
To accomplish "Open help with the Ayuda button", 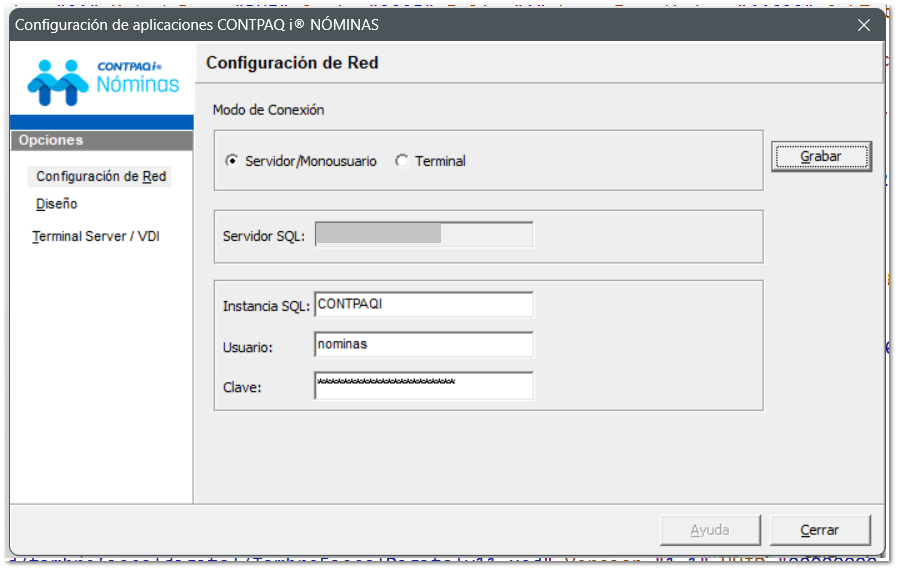I will (710, 530).
